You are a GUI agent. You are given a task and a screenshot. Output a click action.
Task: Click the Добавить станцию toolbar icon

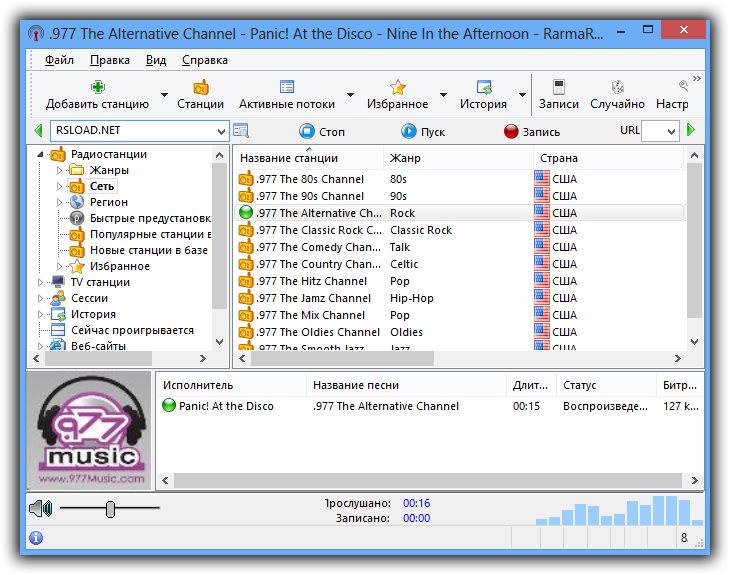98,87
